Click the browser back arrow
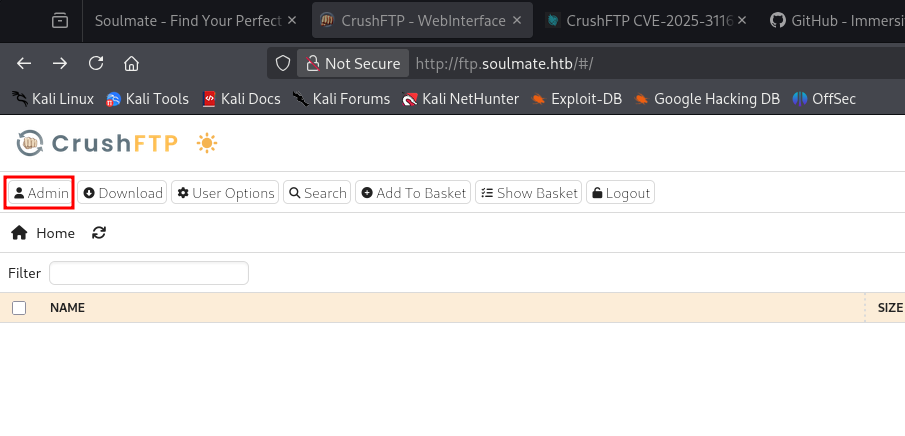Viewport: 905px width, 436px height. (x=24, y=63)
